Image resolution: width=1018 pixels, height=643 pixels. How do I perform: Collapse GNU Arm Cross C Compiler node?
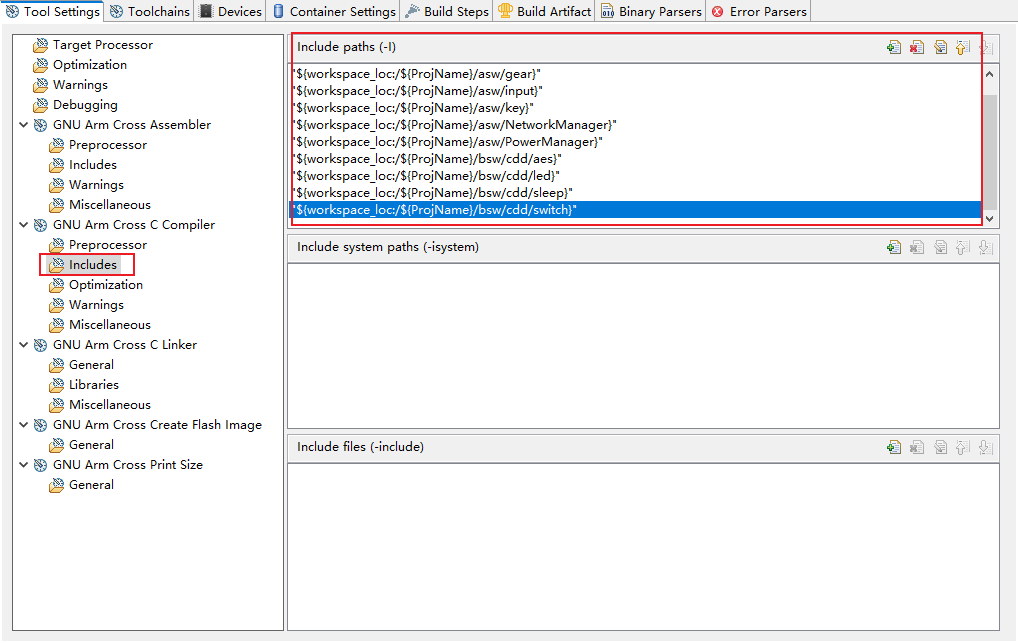click(x=23, y=225)
